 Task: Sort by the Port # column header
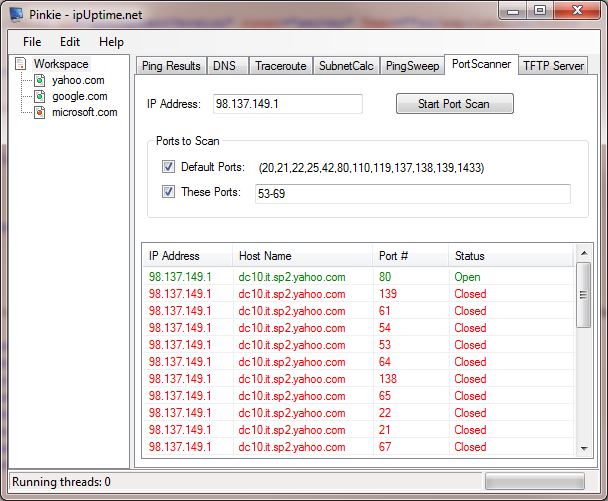(411, 256)
